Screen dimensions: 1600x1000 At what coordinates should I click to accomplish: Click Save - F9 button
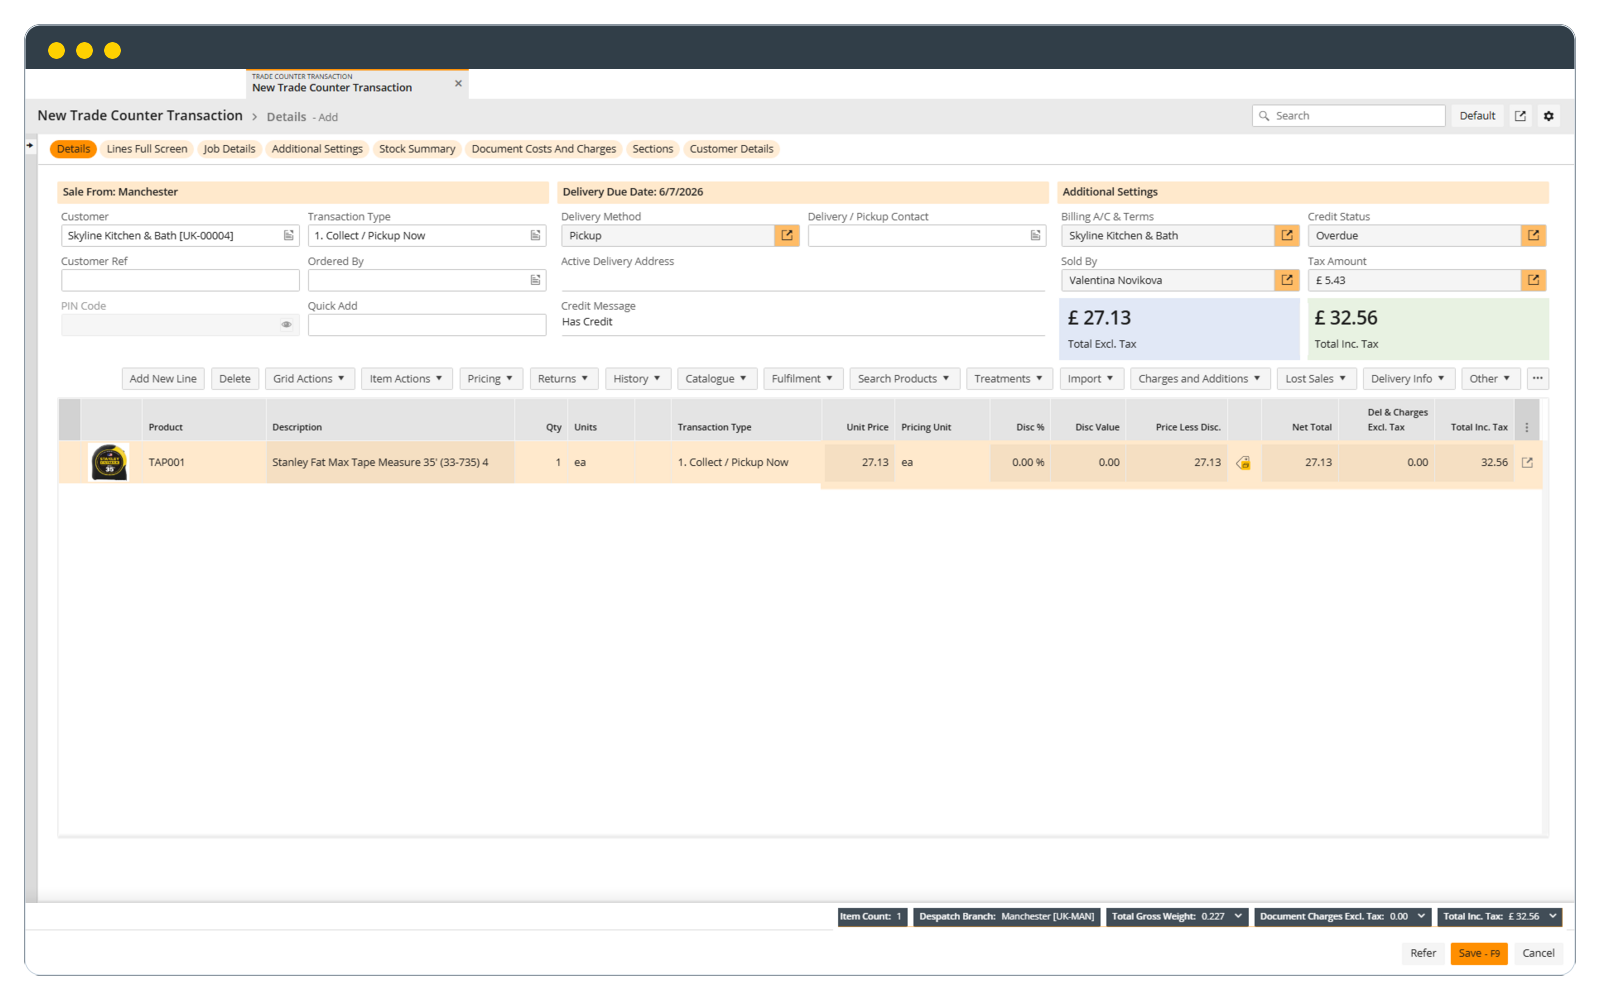(x=1479, y=953)
